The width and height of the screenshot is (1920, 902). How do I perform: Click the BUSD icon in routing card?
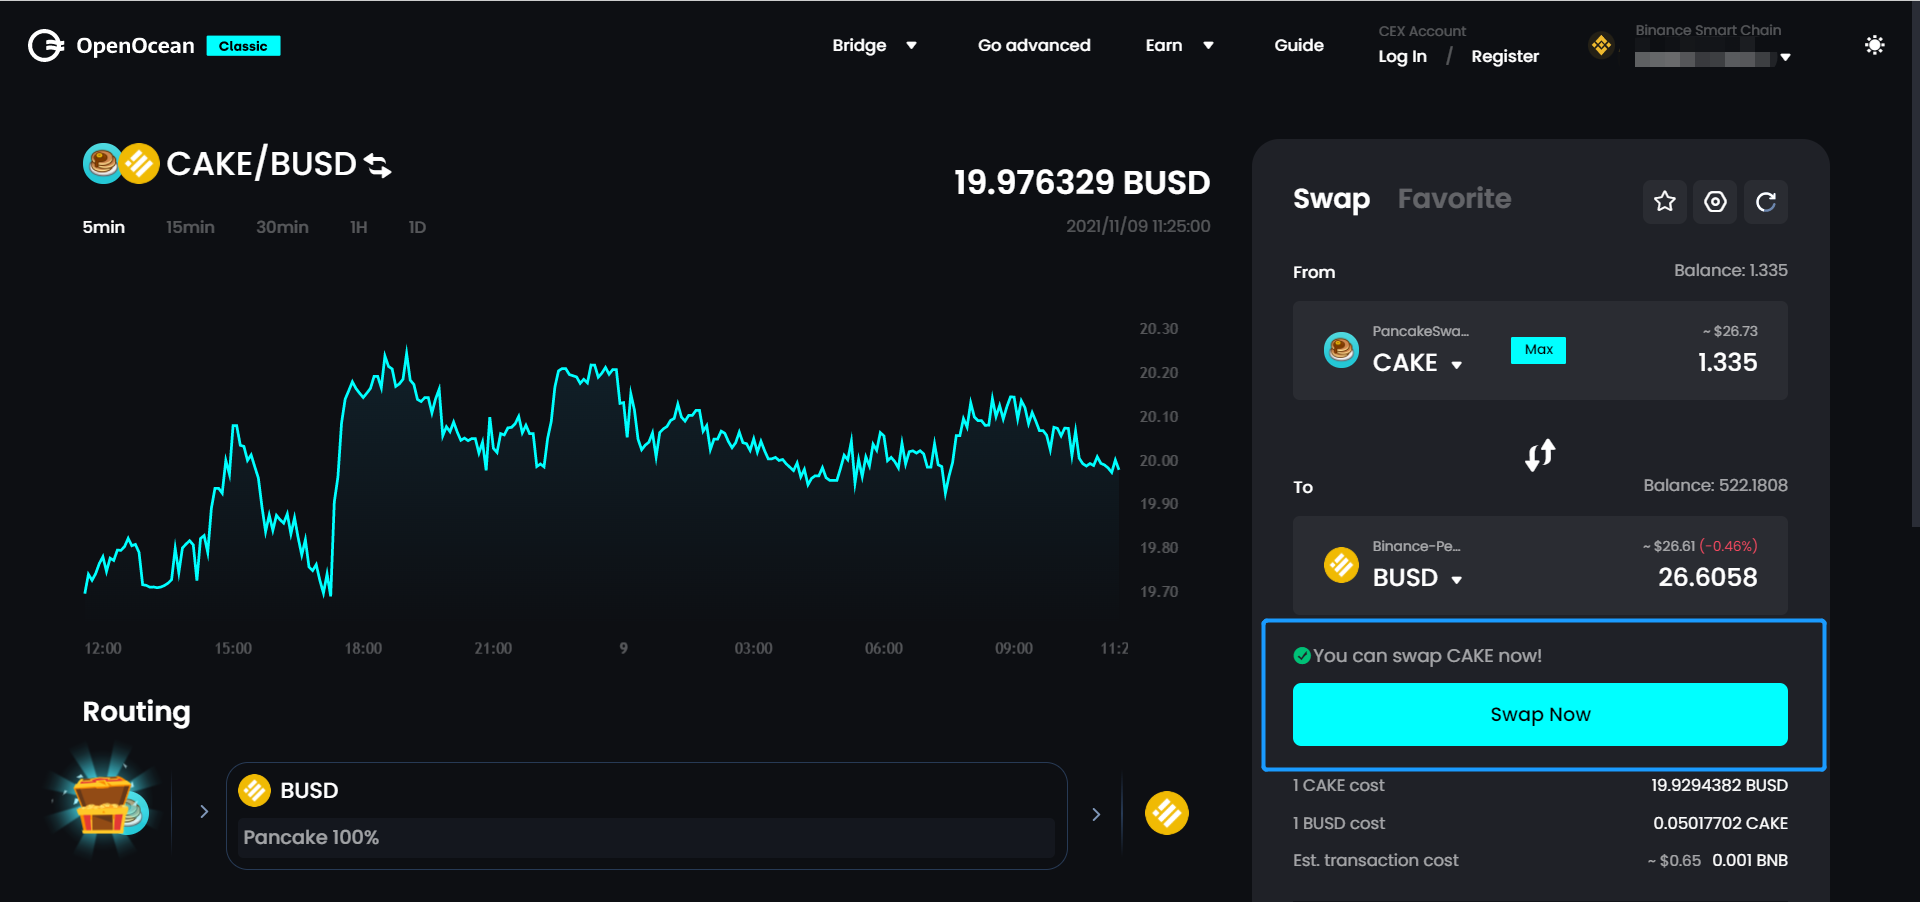pos(254,790)
